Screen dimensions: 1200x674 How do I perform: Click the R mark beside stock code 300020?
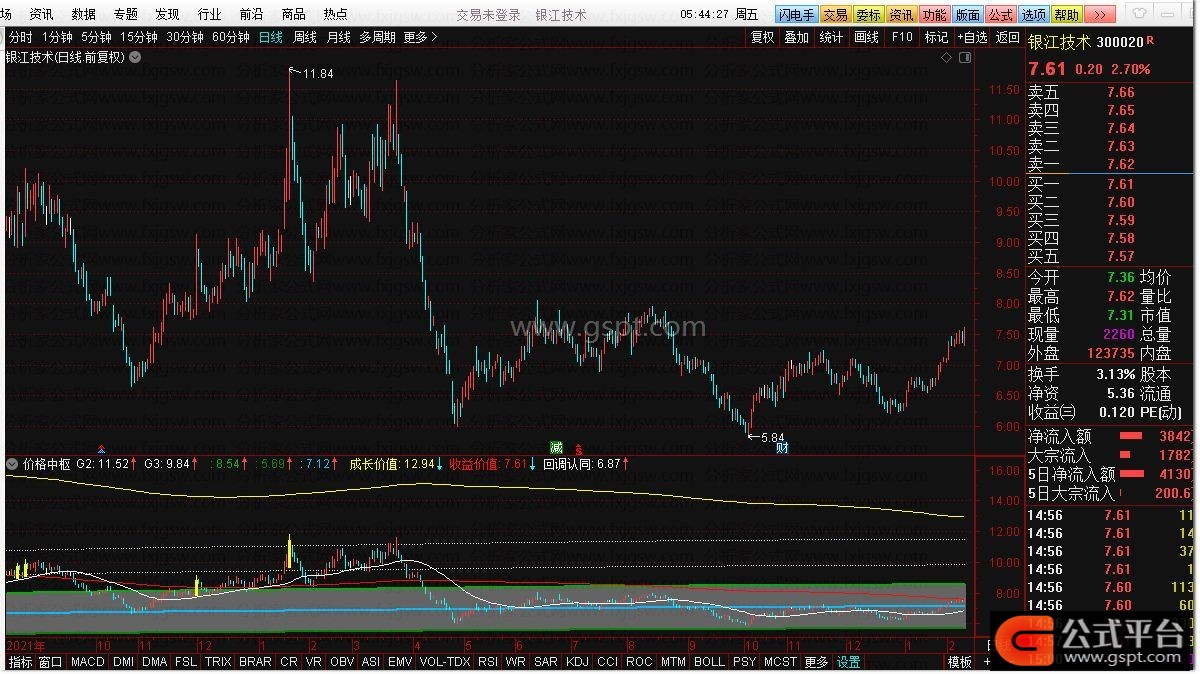pos(1149,41)
